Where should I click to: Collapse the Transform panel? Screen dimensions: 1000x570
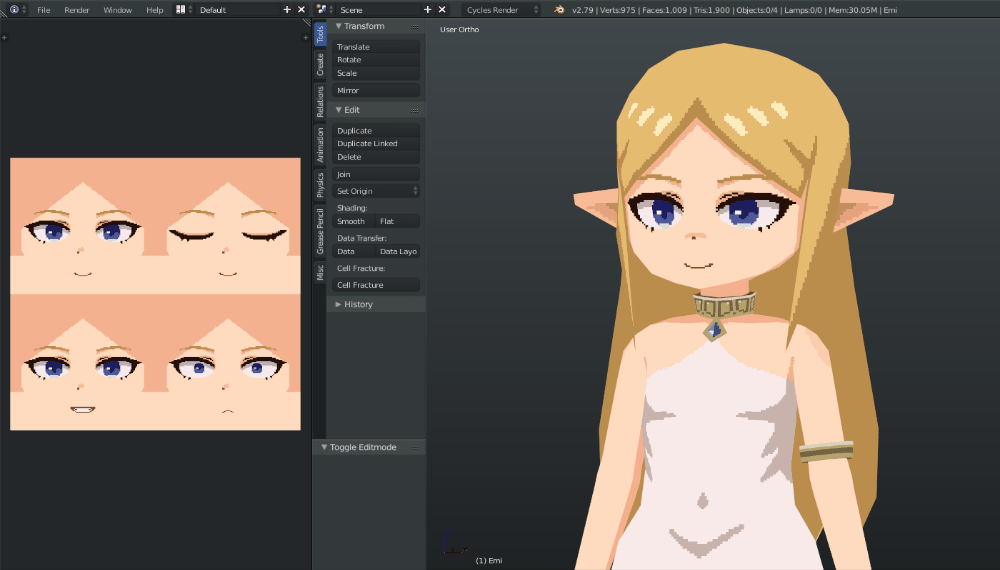tap(339, 26)
